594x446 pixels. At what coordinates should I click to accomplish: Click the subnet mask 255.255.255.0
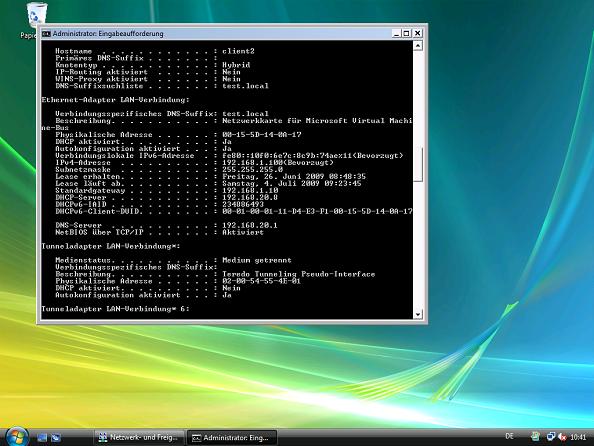(252, 169)
